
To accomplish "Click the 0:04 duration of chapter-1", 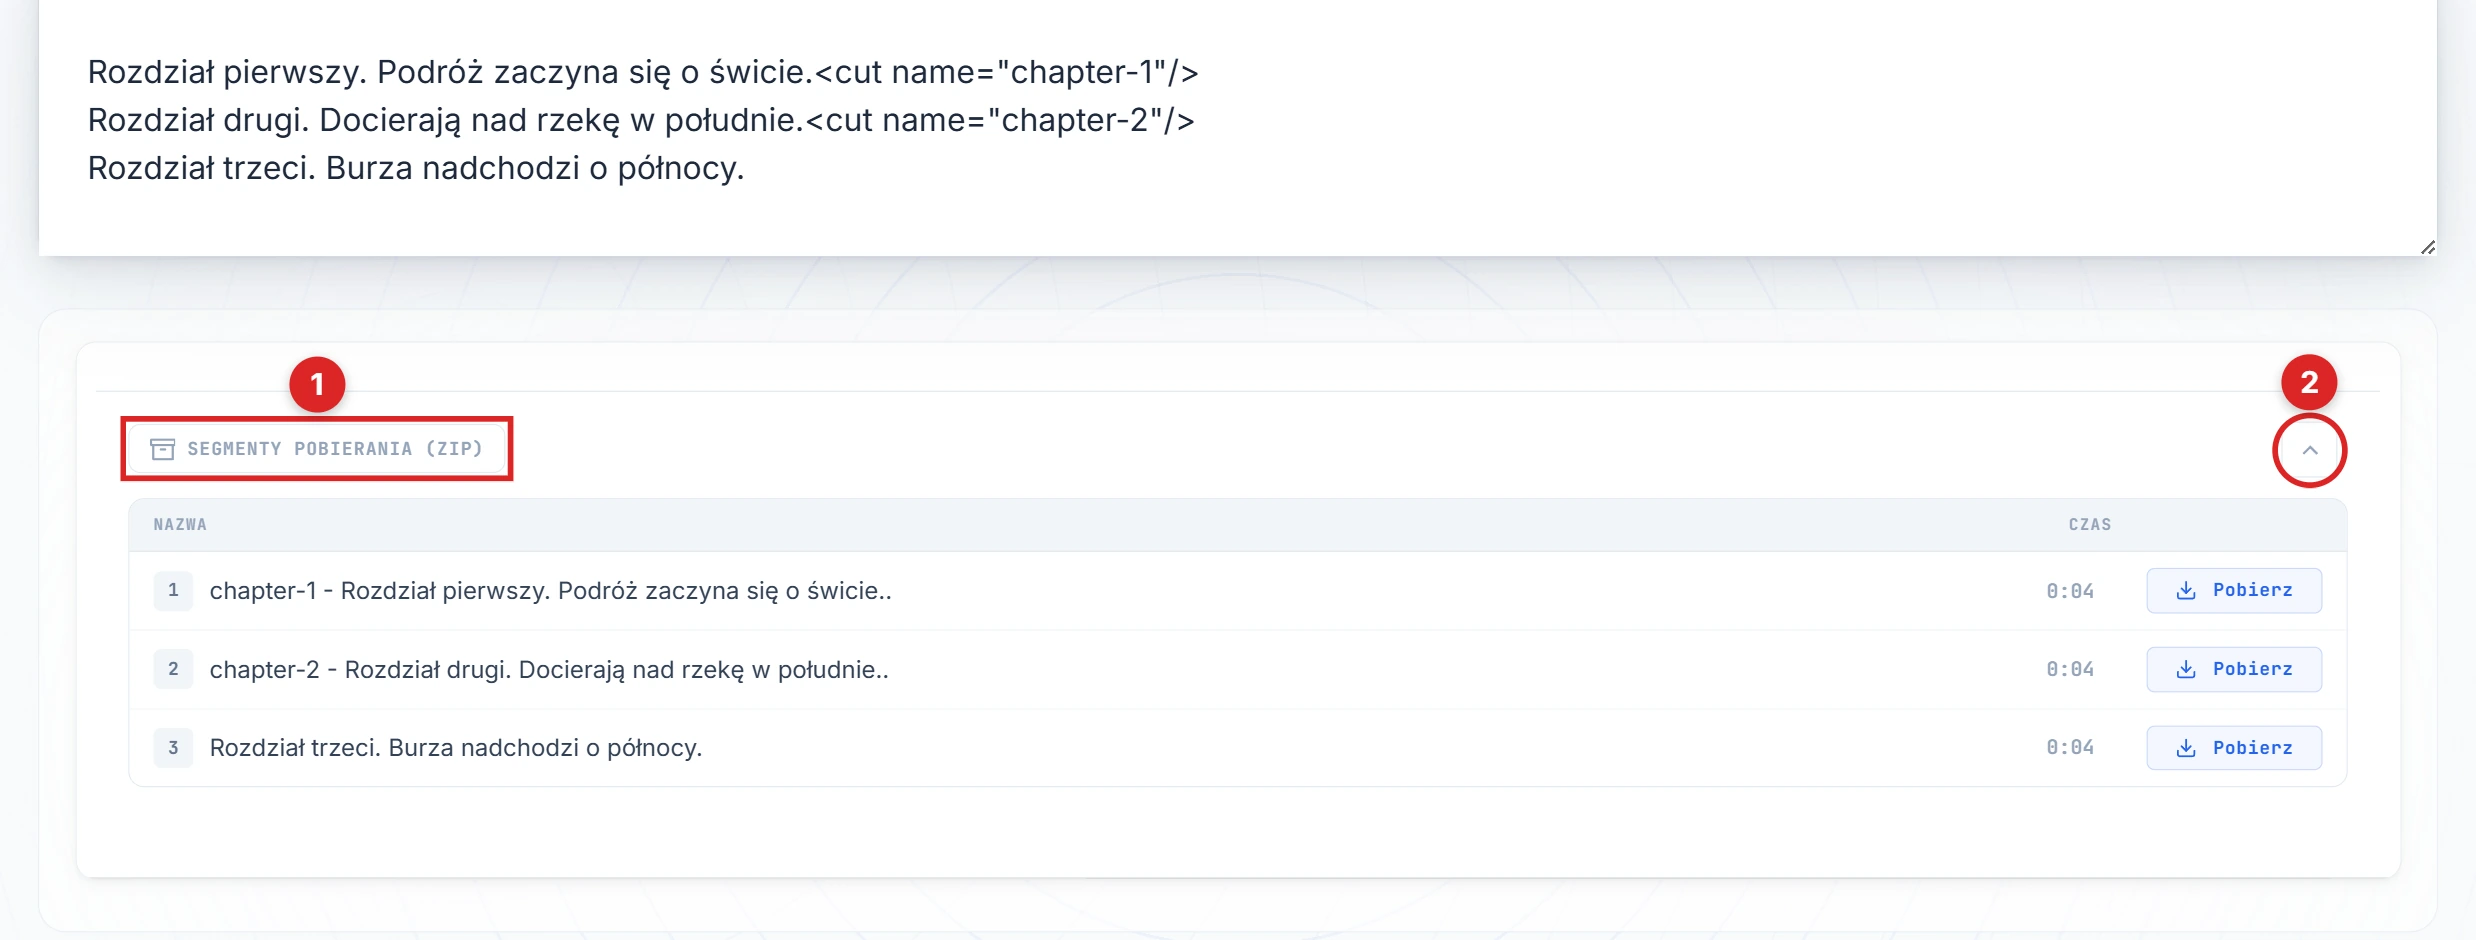I will 2069,591.
